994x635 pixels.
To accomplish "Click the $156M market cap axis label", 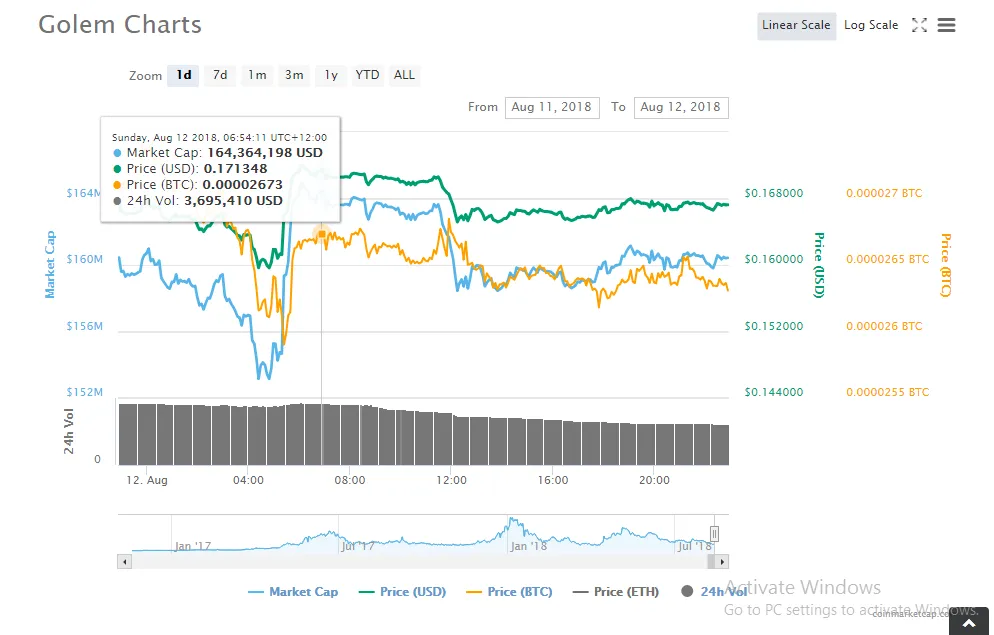I will tap(84, 326).
